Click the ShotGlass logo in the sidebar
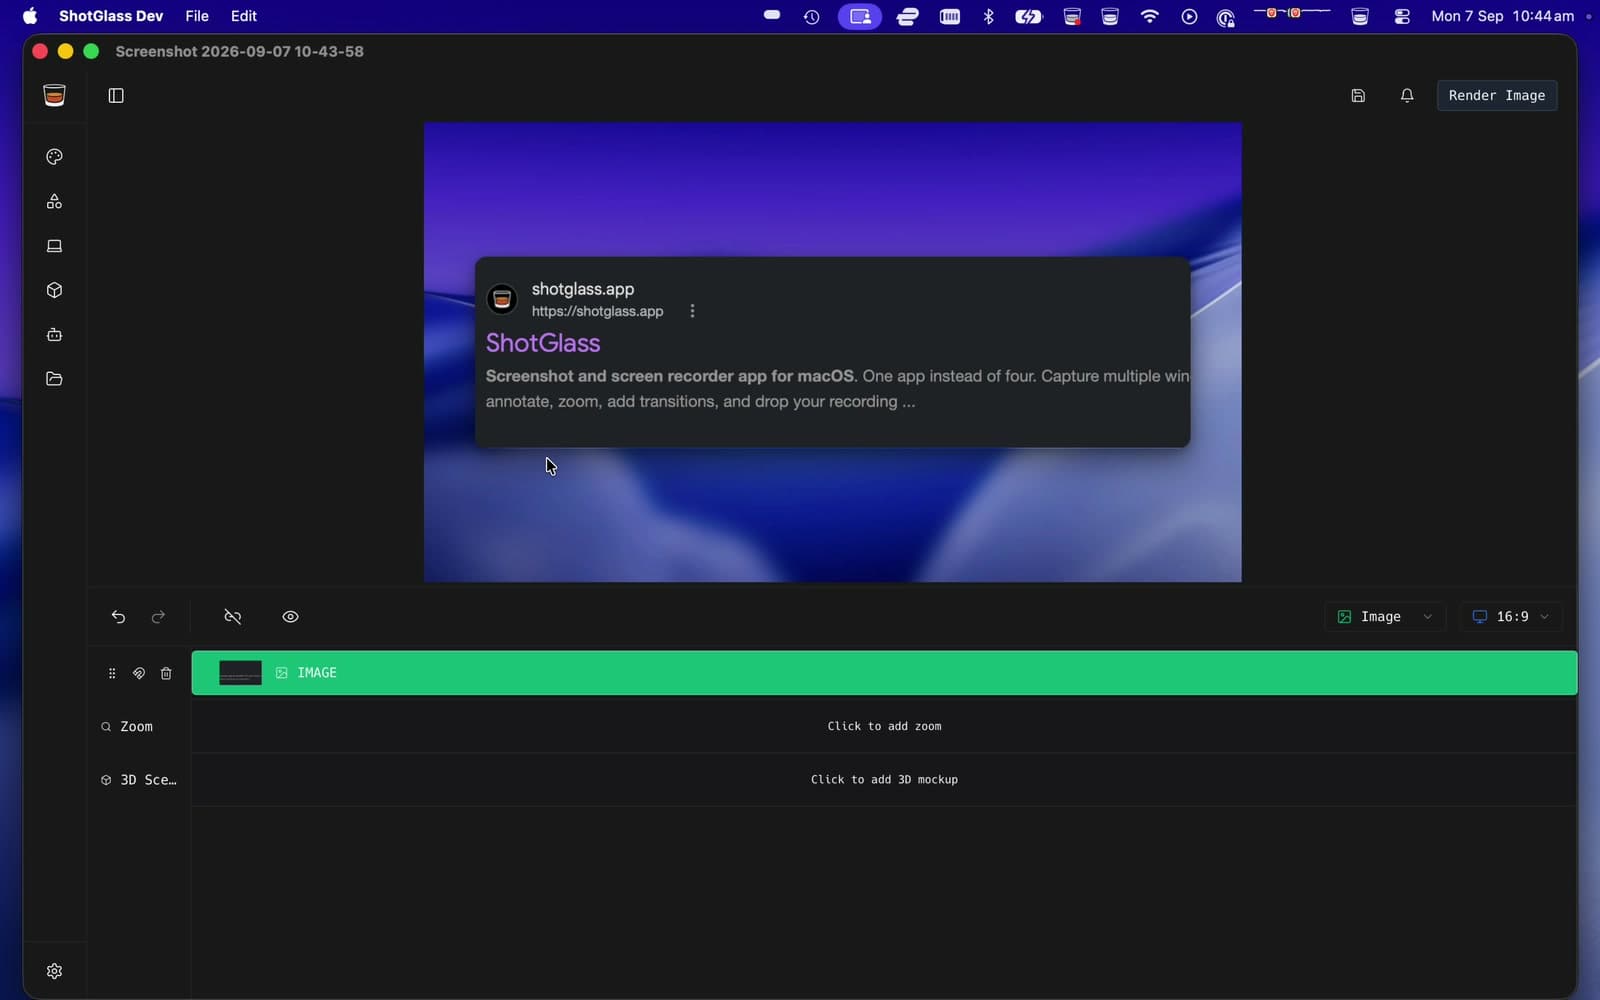This screenshot has height=1000, width=1600. pyautogui.click(x=54, y=95)
